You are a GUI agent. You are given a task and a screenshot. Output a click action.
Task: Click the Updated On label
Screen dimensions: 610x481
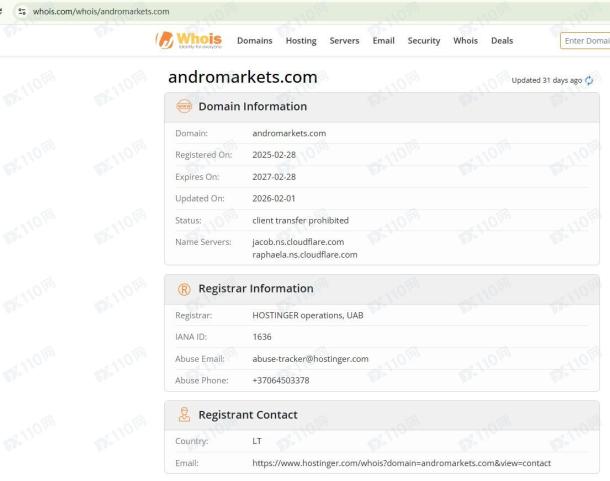tap(200, 198)
